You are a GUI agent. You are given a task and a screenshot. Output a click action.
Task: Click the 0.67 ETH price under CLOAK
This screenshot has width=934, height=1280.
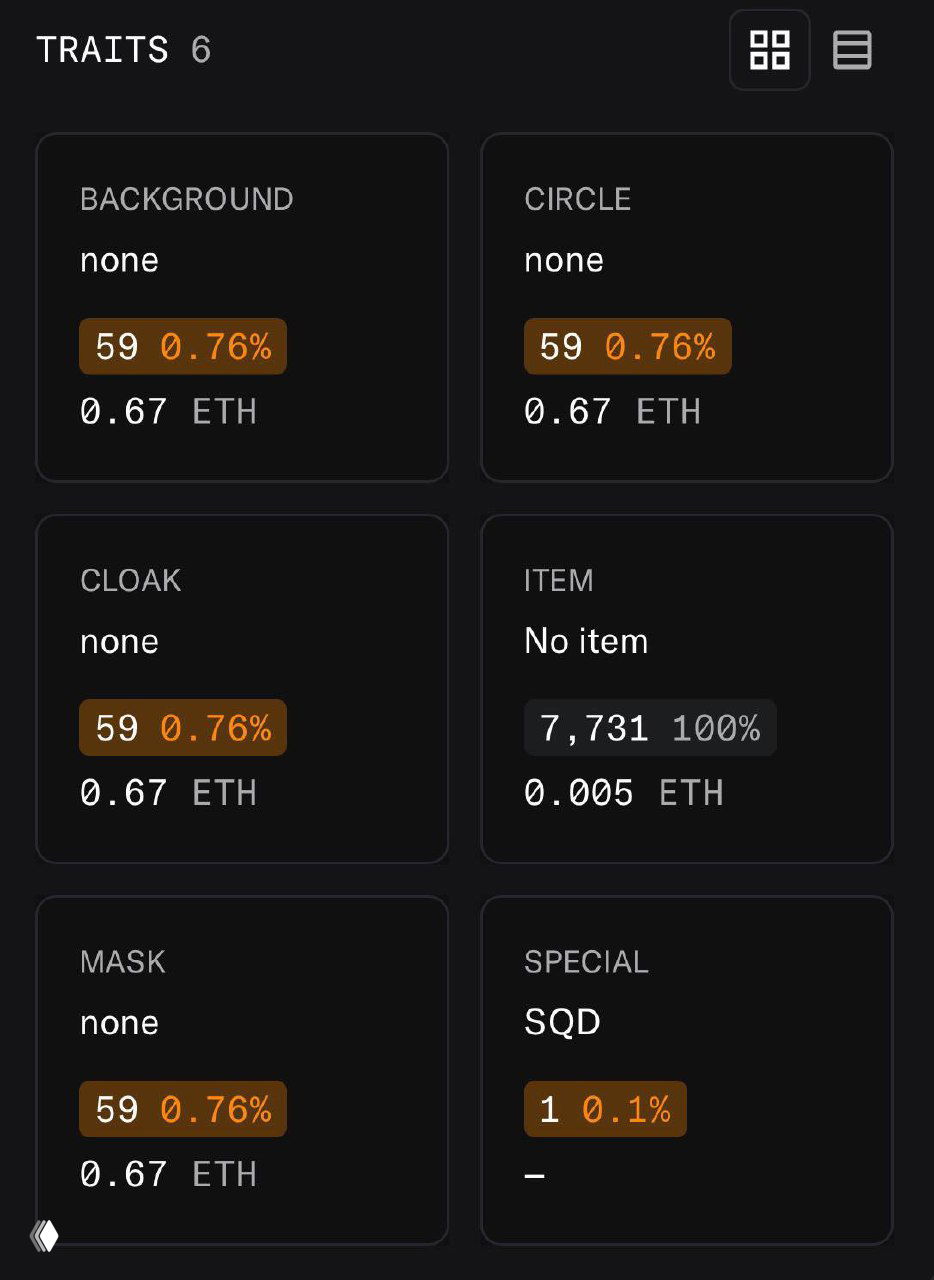(168, 793)
